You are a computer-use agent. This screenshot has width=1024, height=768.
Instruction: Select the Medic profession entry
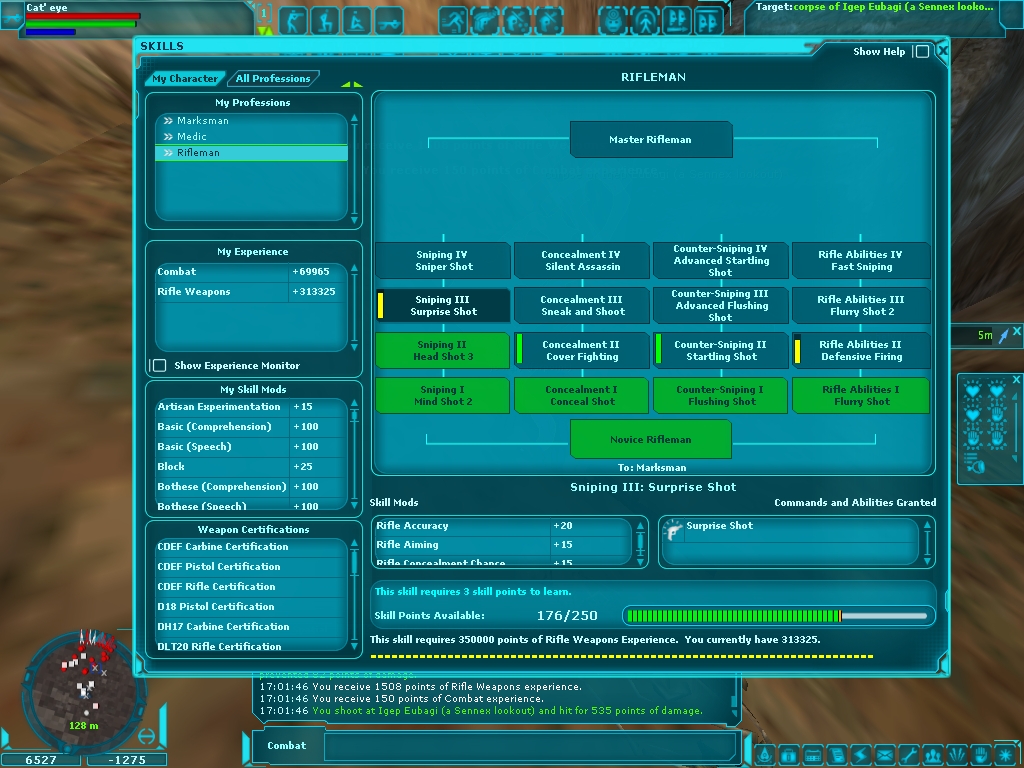point(192,137)
